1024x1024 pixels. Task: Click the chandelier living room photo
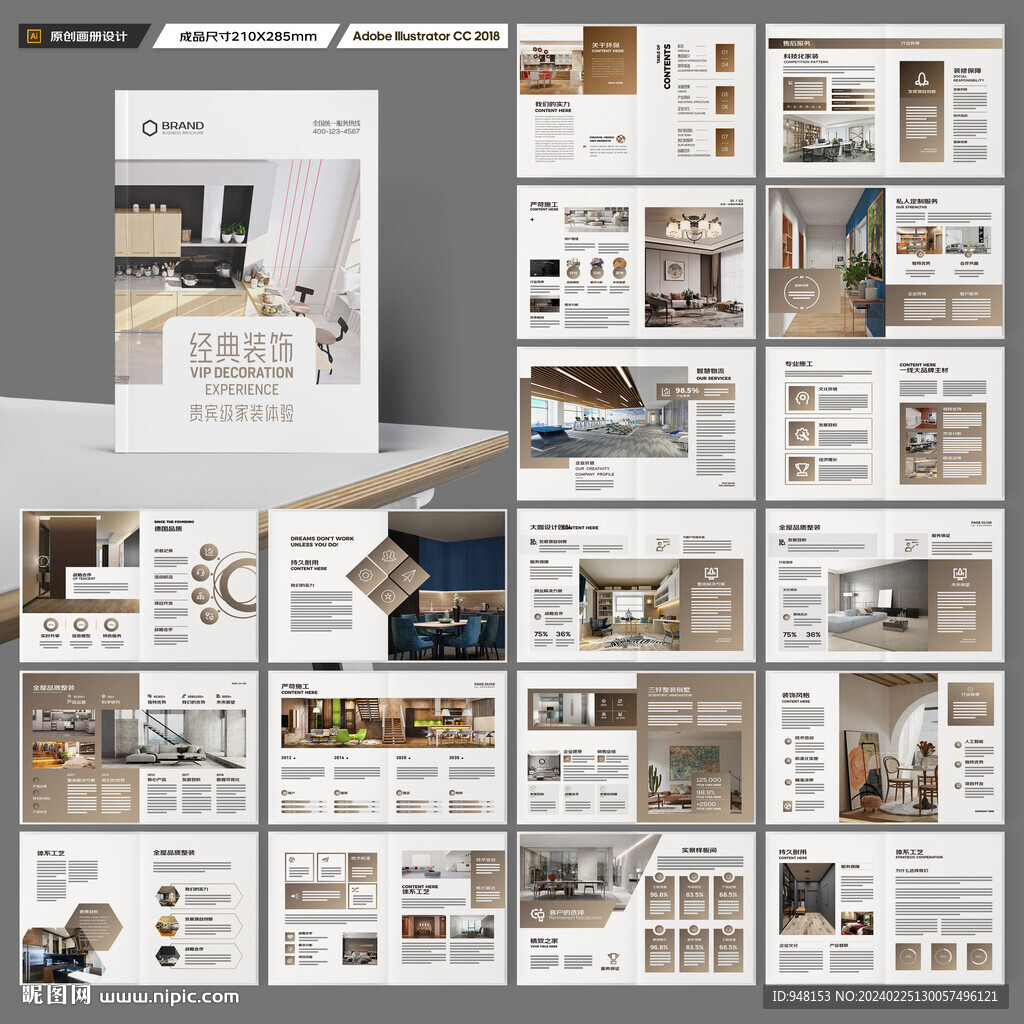[x=694, y=267]
